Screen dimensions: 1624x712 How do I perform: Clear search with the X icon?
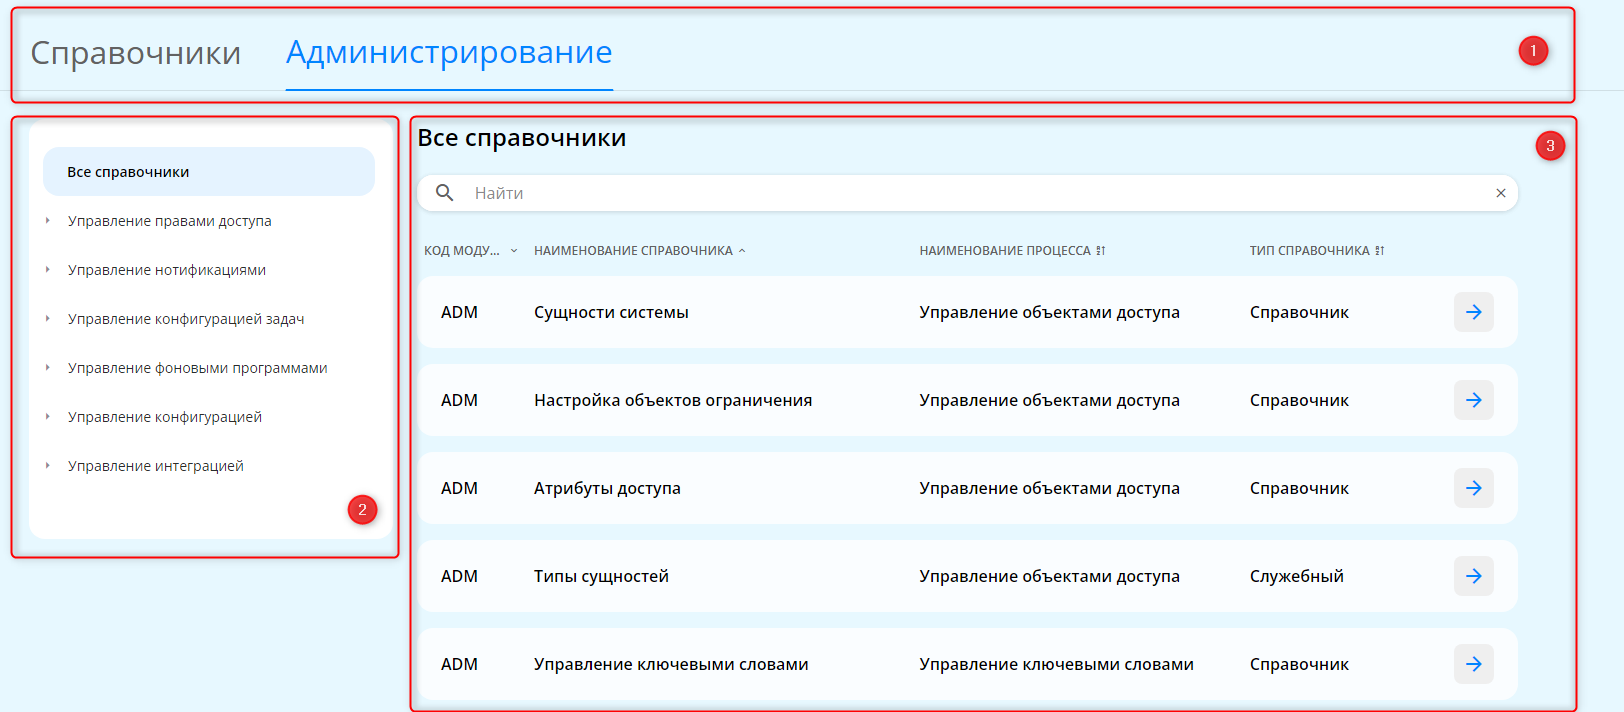[x=1500, y=193]
